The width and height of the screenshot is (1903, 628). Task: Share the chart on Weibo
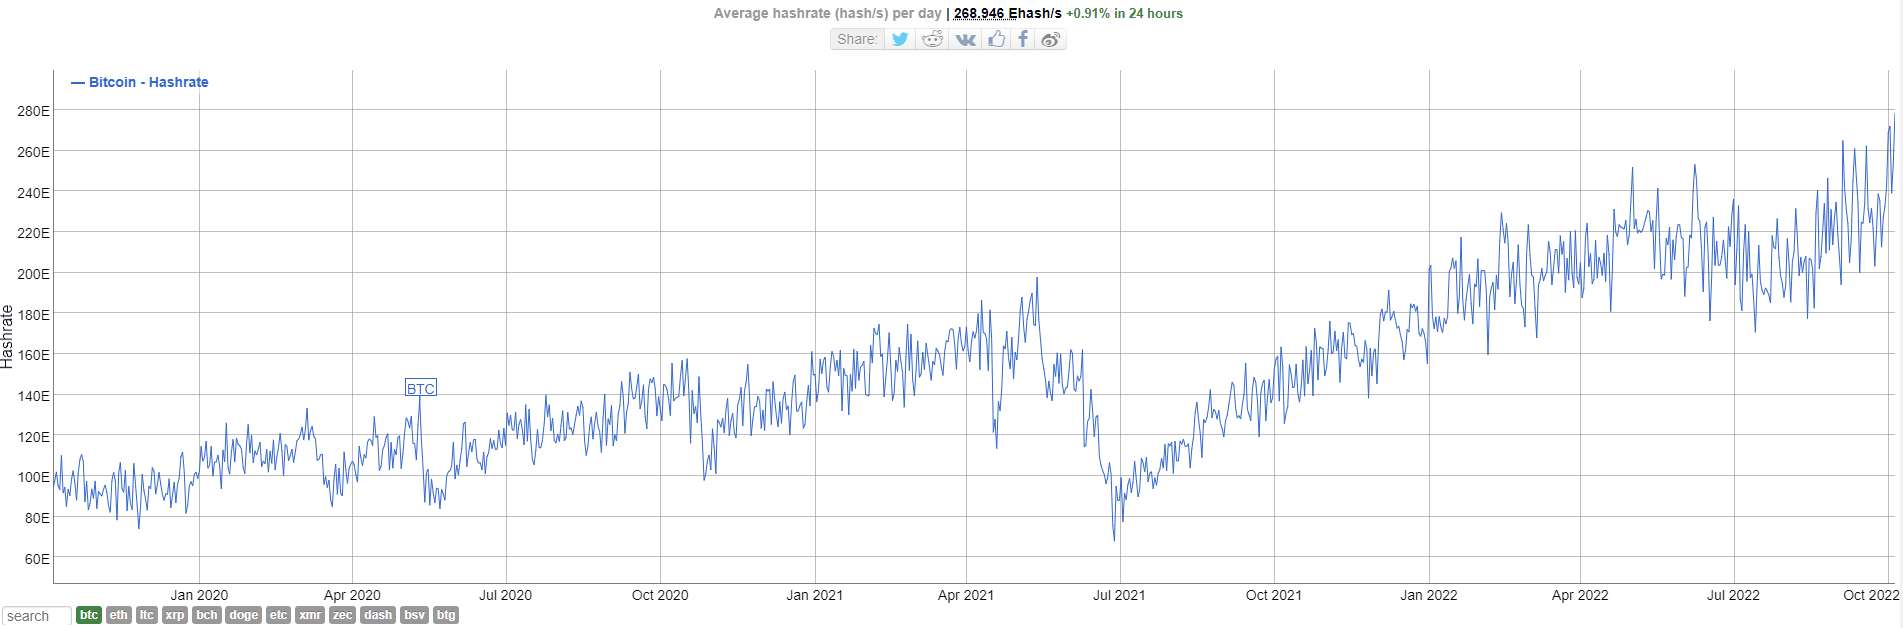click(1050, 39)
